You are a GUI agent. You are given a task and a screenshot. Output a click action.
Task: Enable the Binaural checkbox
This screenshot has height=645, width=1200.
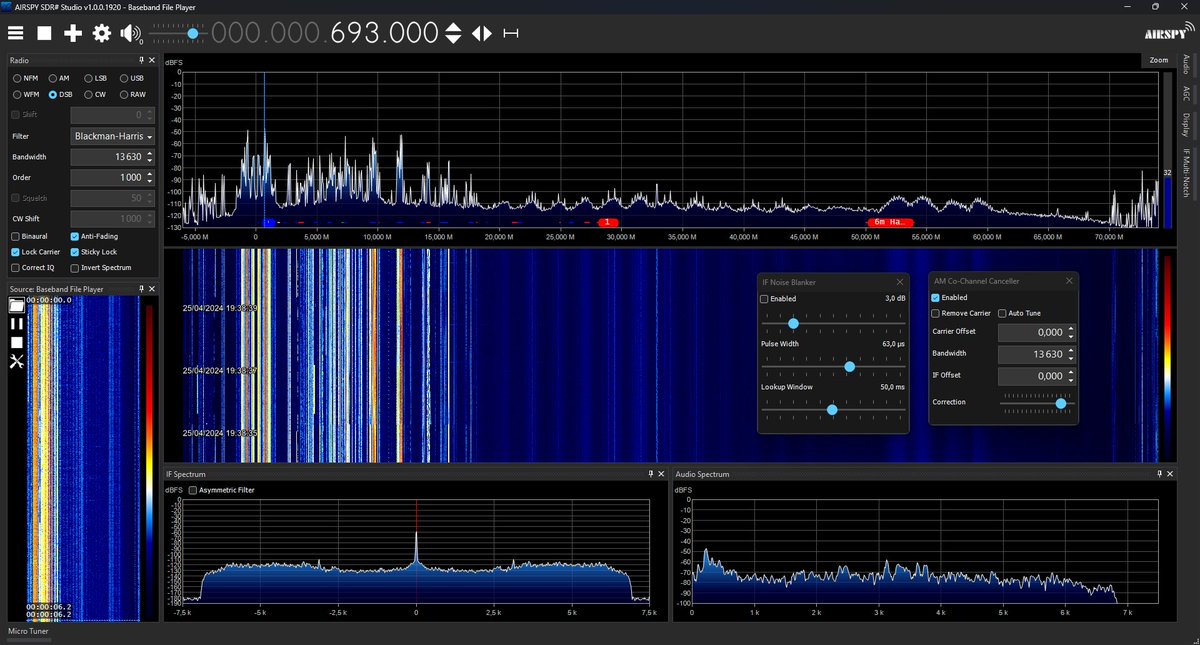click(x=29, y=236)
